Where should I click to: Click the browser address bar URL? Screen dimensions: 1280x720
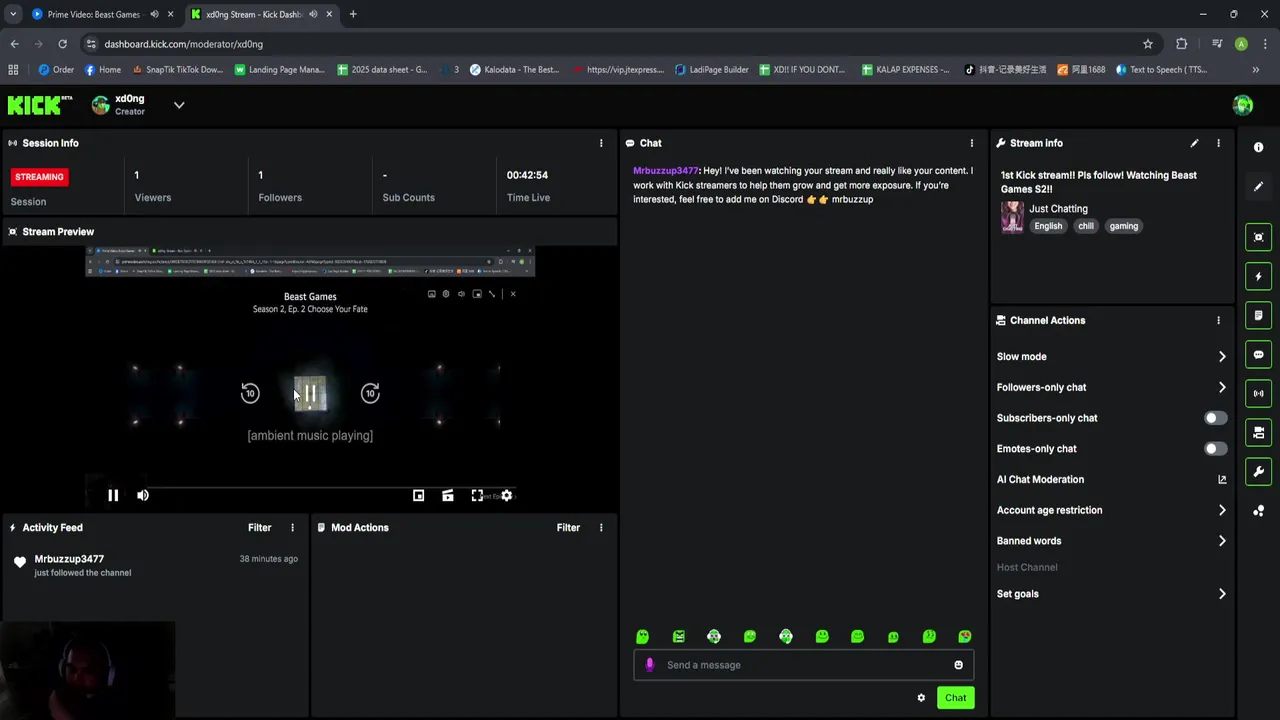tap(184, 44)
